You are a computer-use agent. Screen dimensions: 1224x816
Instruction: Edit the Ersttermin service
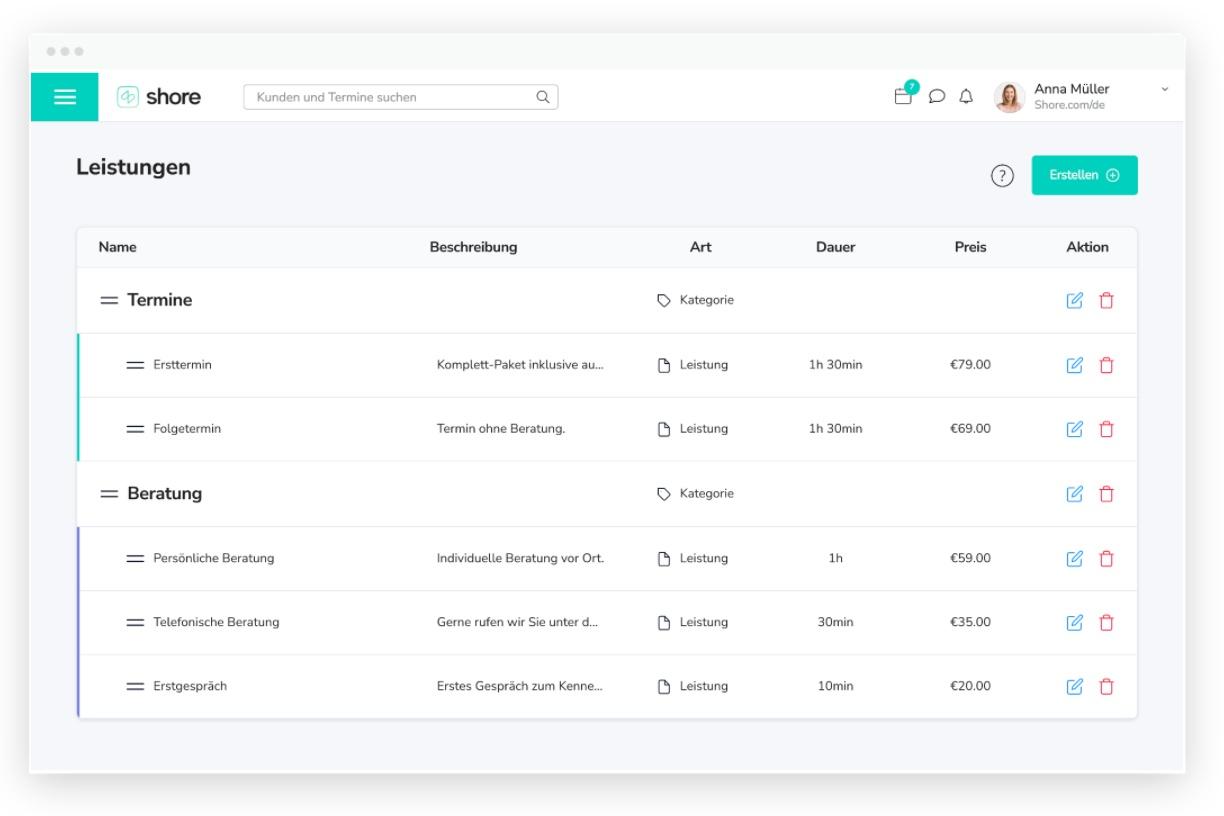(1075, 365)
